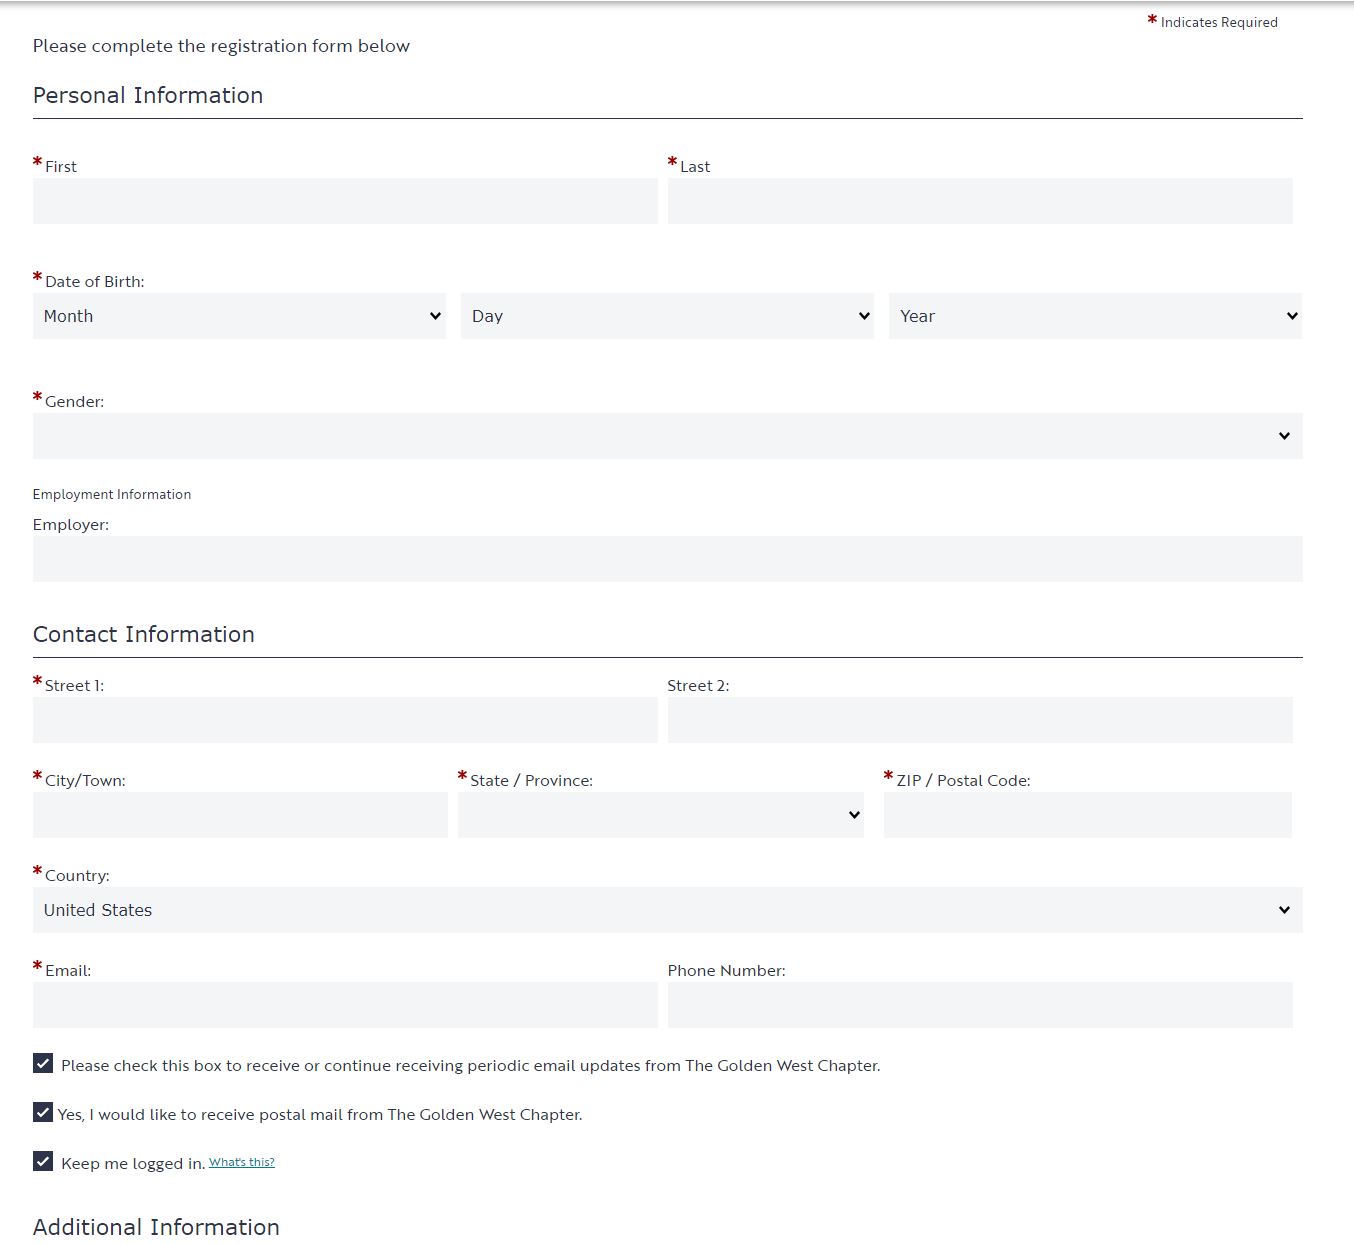Uncheck the periodic email updates checkbox

43,1063
